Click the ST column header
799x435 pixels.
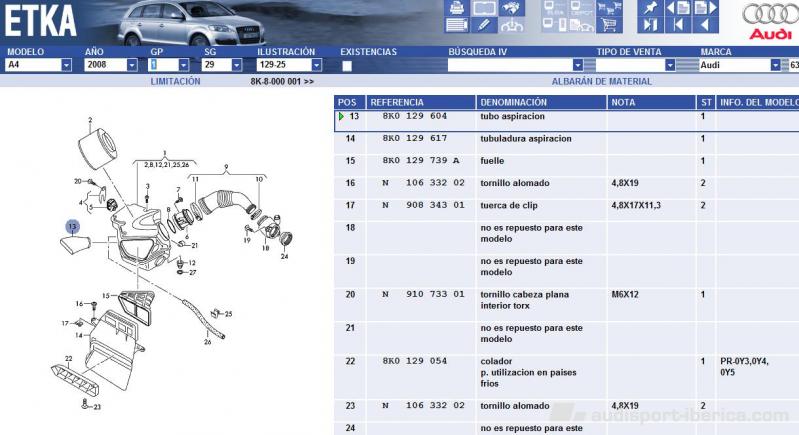(x=706, y=102)
